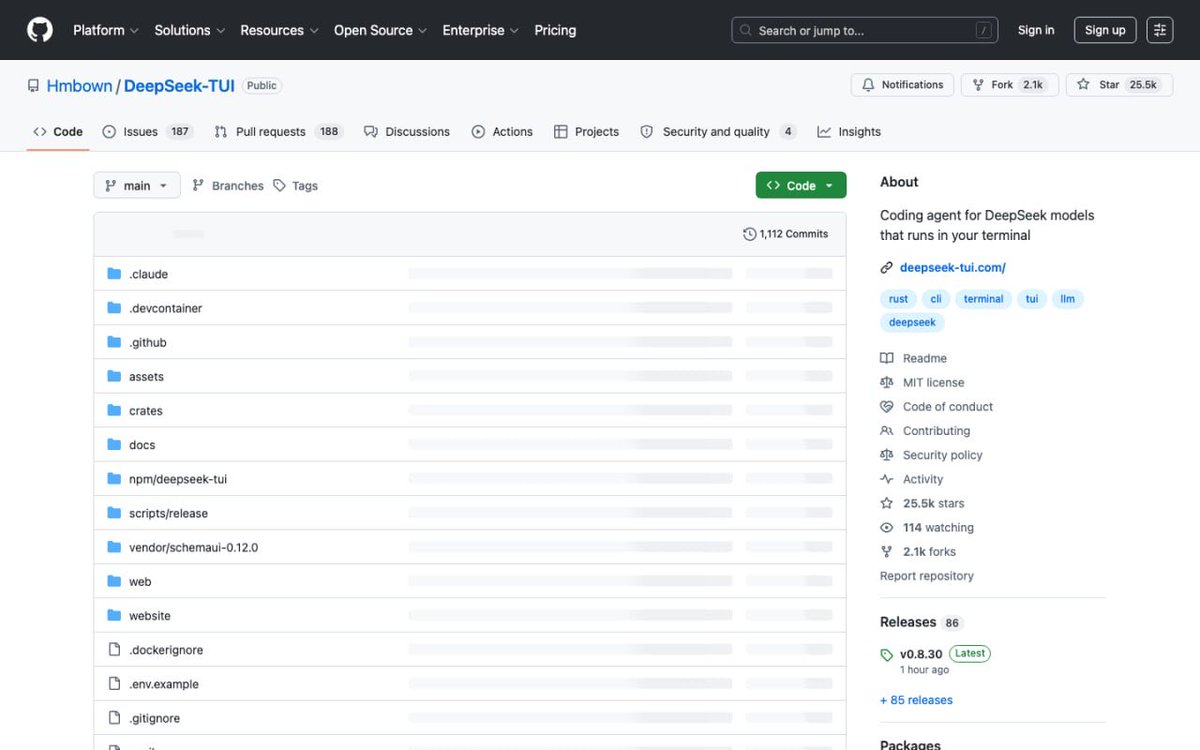
Task: Open appearance settings icon in header
Action: 1160,30
